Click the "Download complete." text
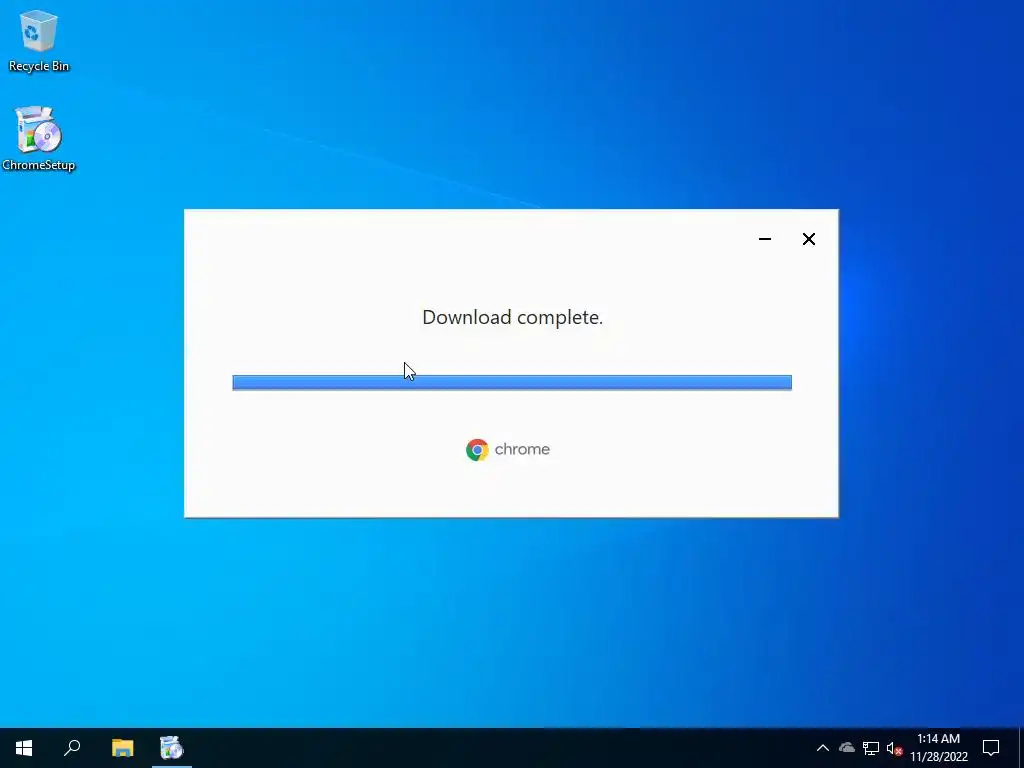Image resolution: width=1024 pixels, height=768 pixels. (x=513, y=317)
